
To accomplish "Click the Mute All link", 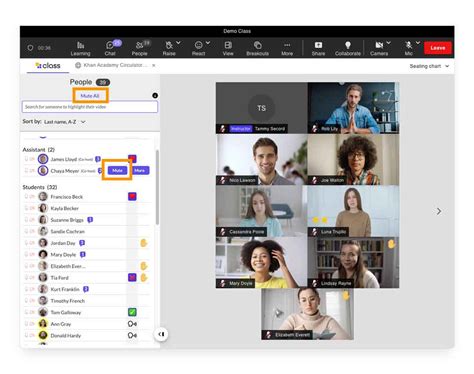I will point(90,96).
